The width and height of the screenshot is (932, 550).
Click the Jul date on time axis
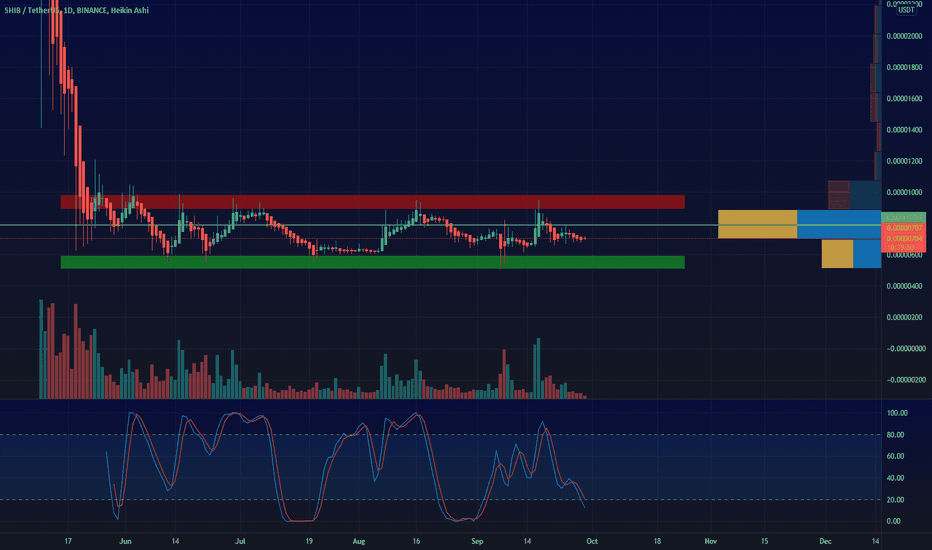coord(240,541)
